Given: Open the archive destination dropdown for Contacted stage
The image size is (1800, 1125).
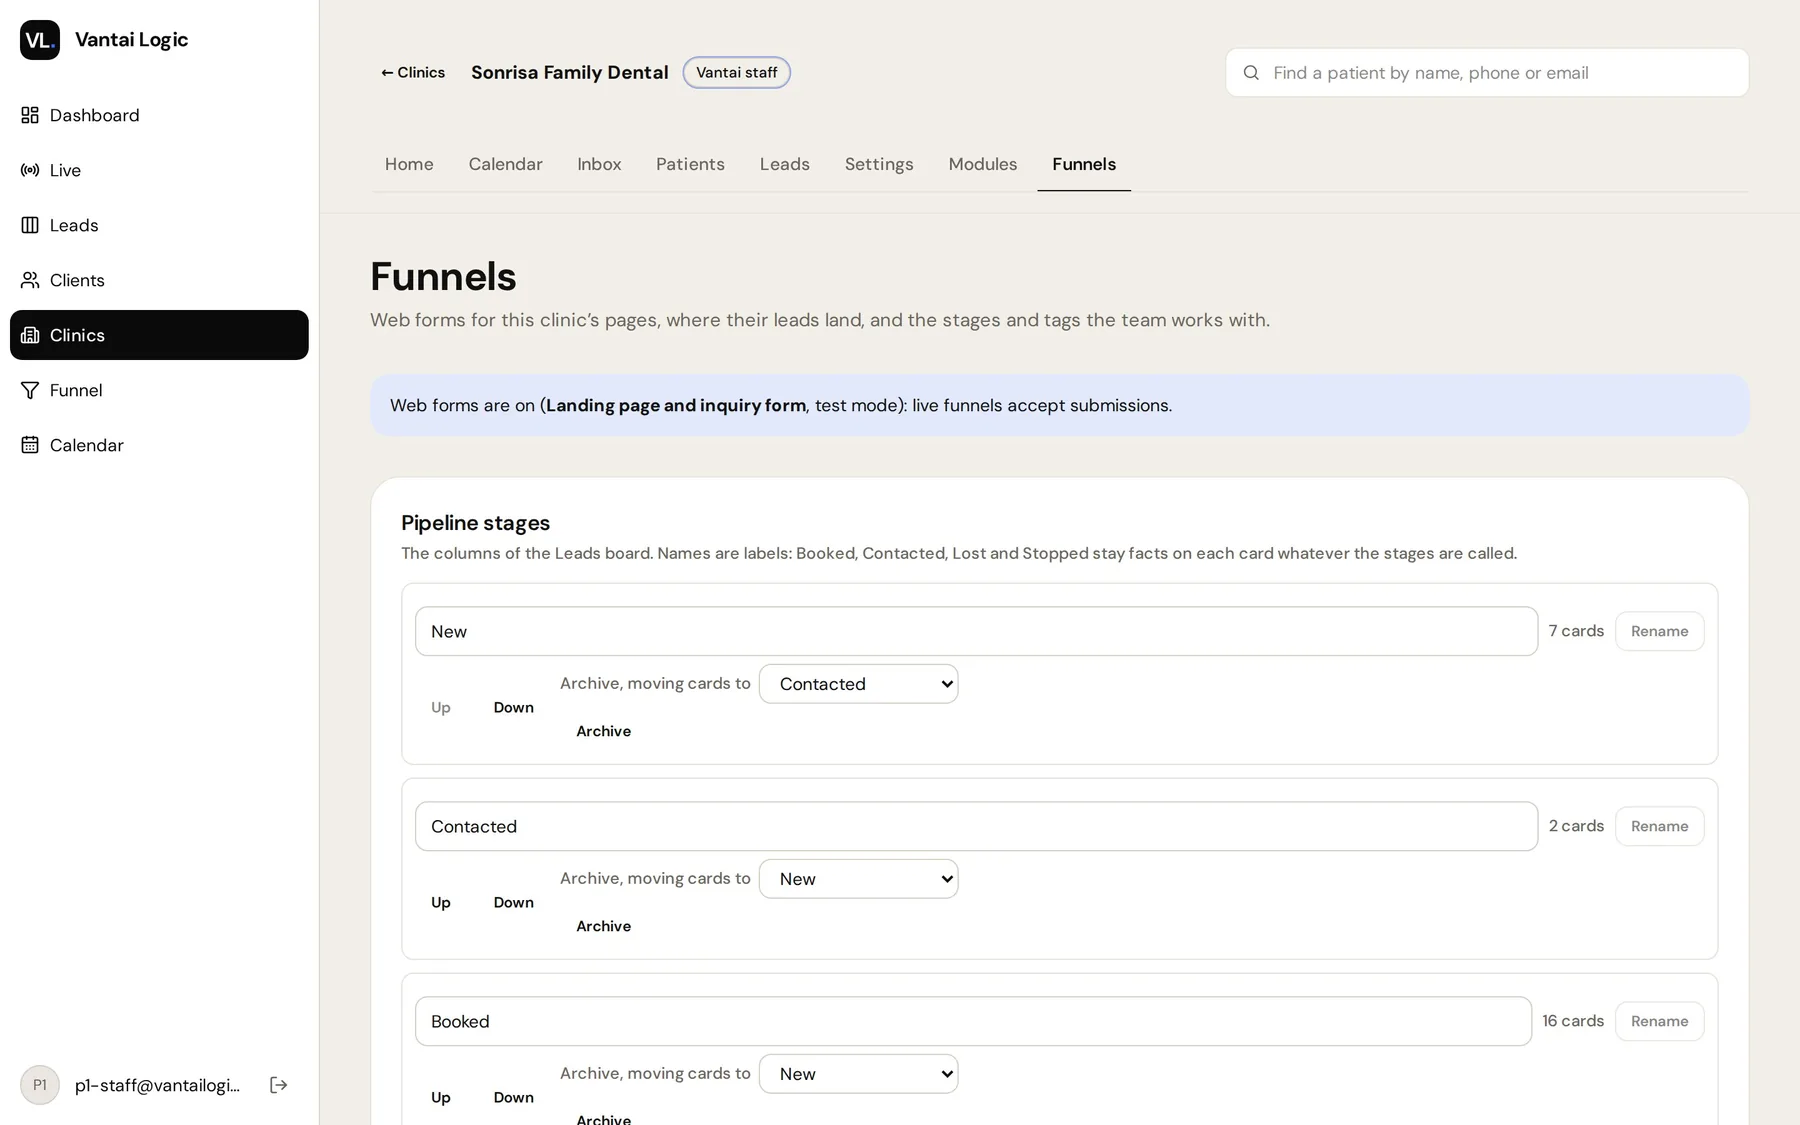Looking at the screenshot, I should tap(859, 879).
